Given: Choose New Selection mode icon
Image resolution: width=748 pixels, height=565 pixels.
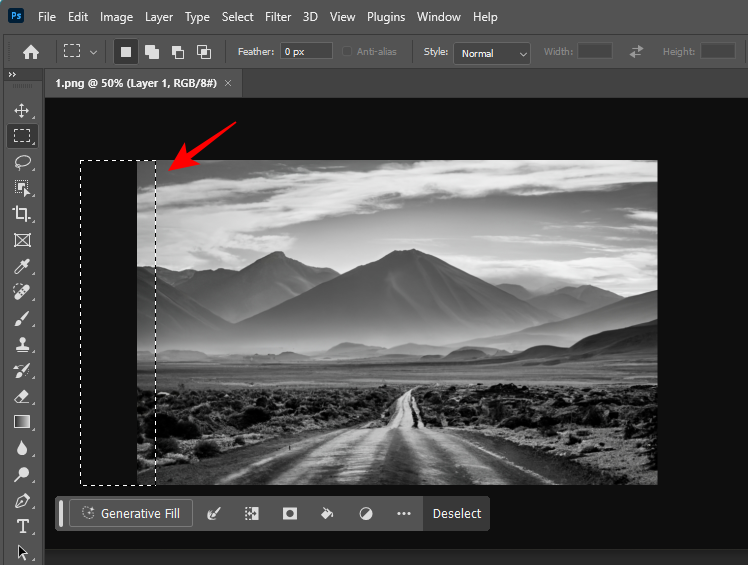Looking at the screenshot, I should click(x=125, y=52).
